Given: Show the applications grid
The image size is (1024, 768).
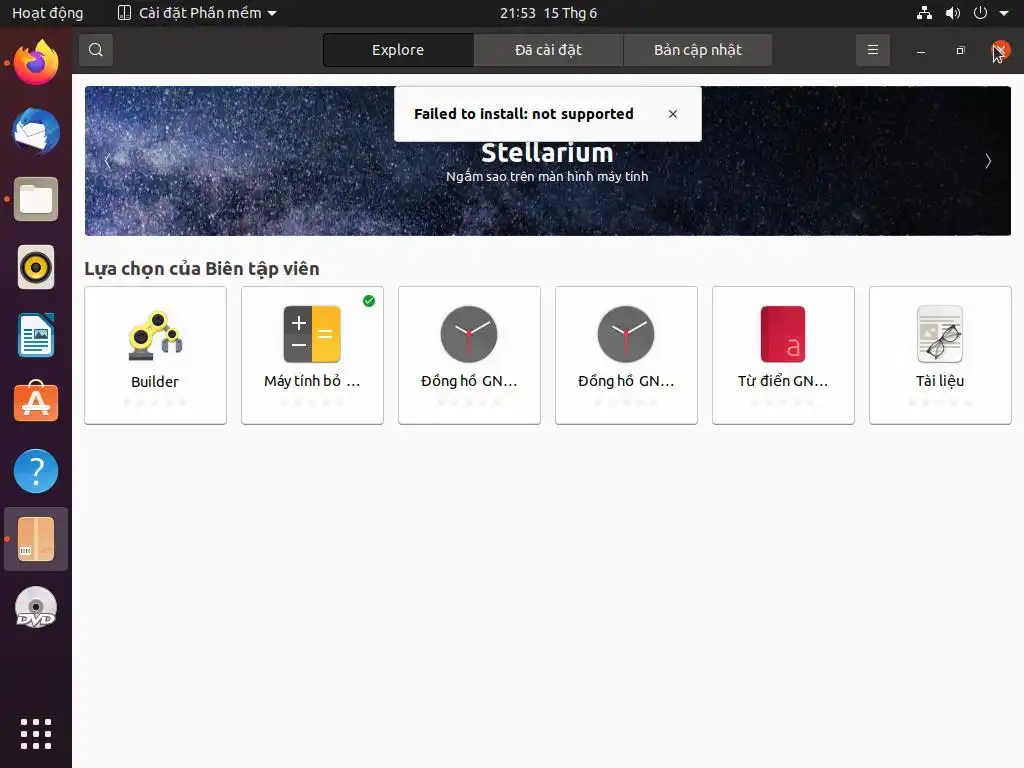Looking at the screenshot, I should pyautogui.click(x=36, y=734).
